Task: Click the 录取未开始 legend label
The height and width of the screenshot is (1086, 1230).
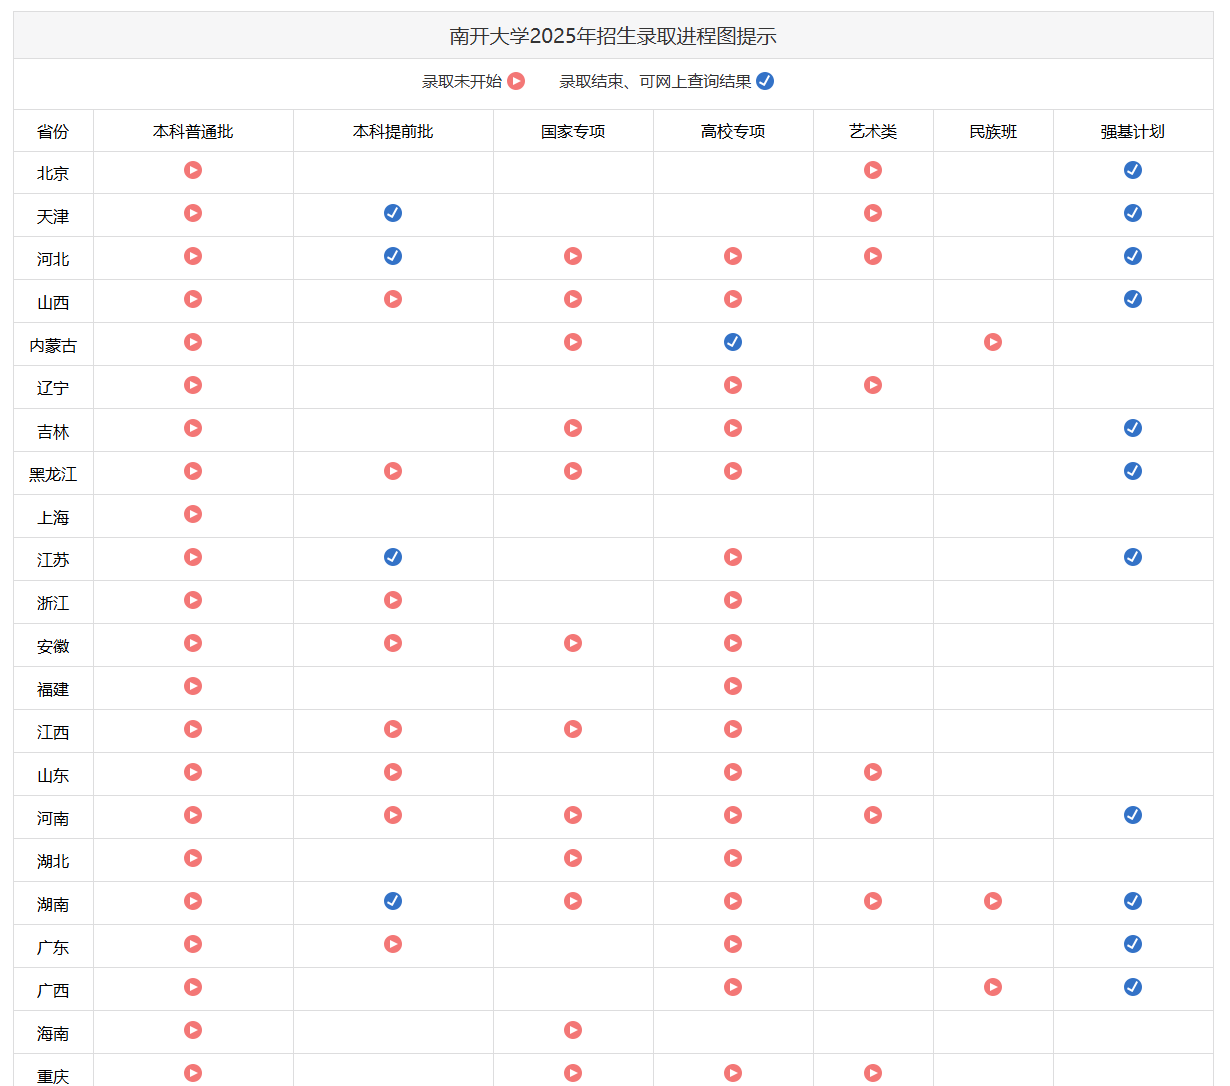Action: tap(462, 81)
